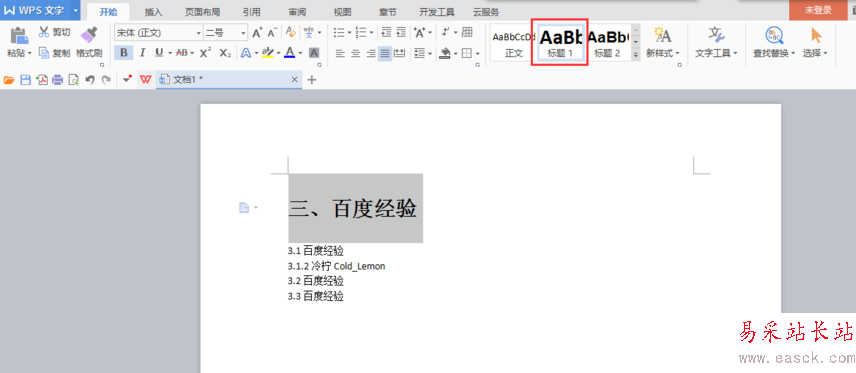Screen dimensions: 856x373
Task: Open the 页面布局 ribbon tab
Action: point(202,11)
